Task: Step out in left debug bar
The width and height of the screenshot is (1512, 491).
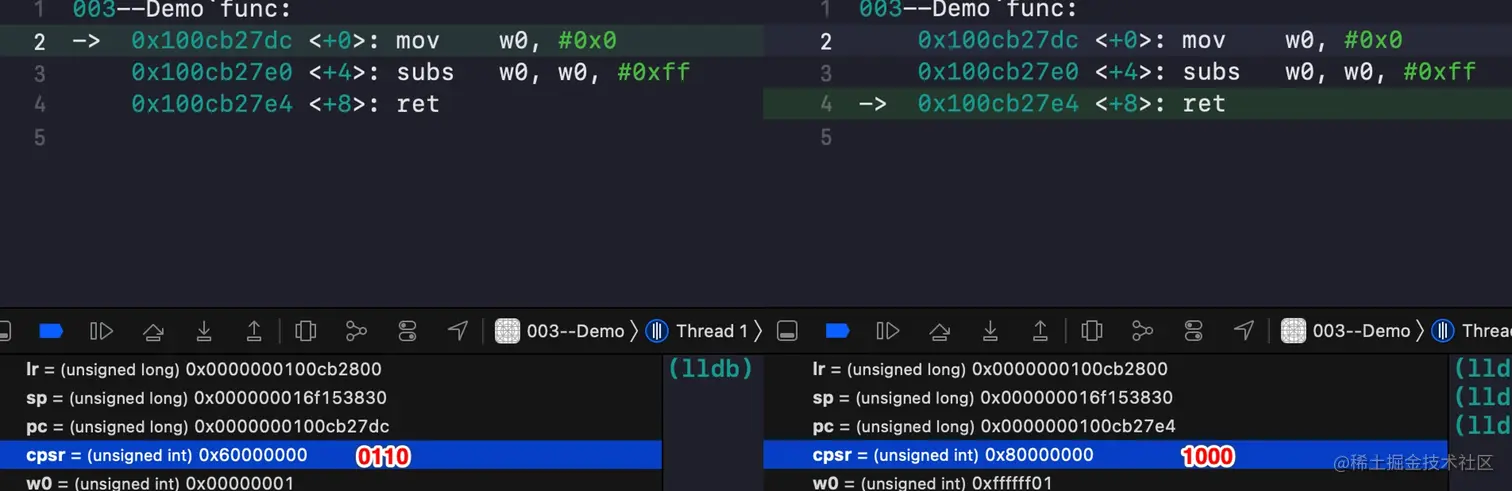Action: (x=254, y=330)
